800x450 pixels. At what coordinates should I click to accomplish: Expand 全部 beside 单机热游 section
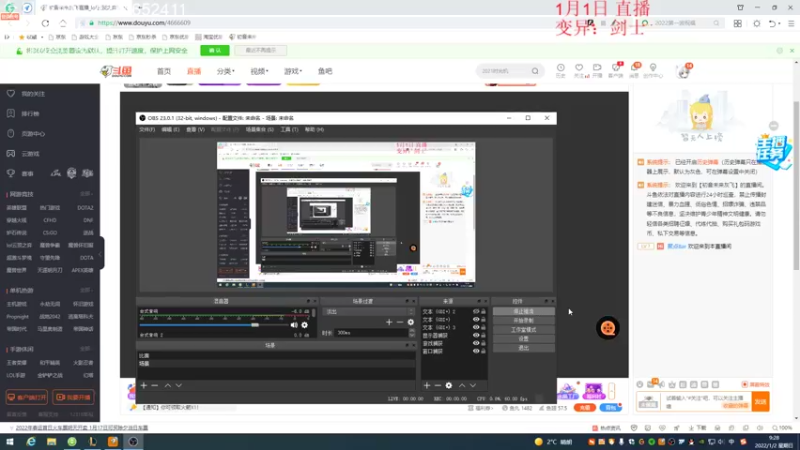pyautogui.click(x=86, y=290)
